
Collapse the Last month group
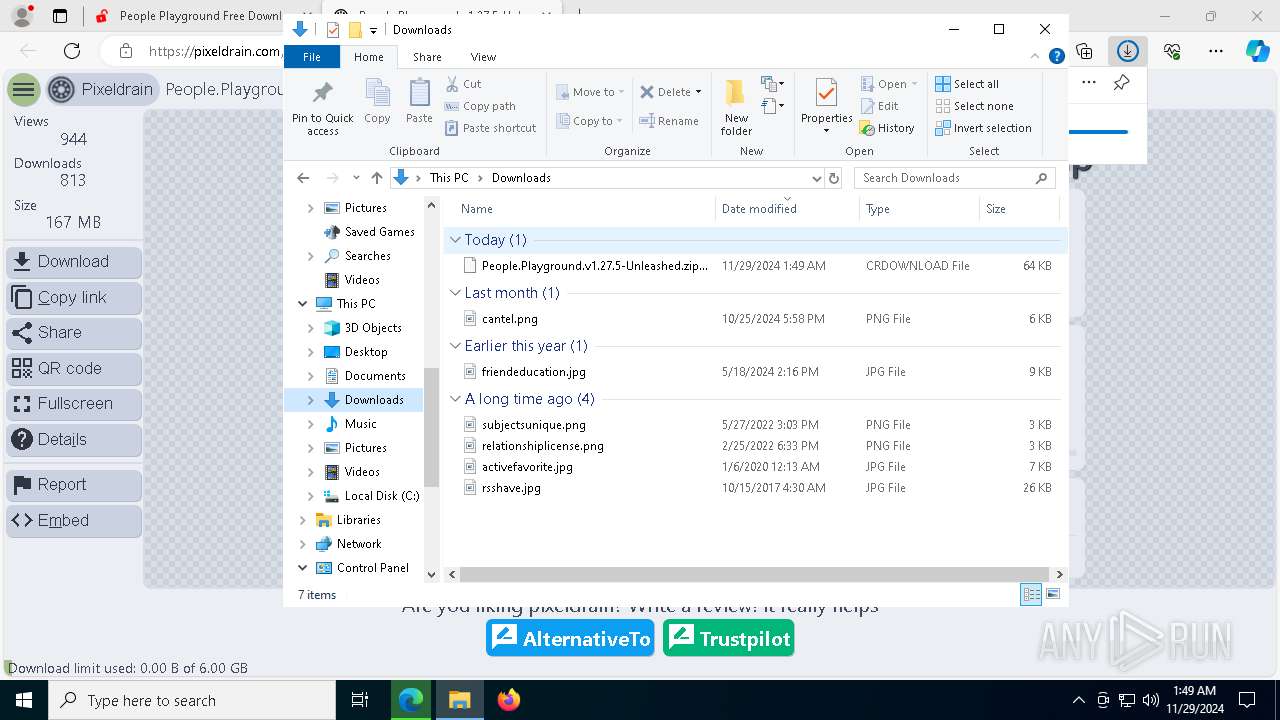pyautogui.click(x=455, y=293)
